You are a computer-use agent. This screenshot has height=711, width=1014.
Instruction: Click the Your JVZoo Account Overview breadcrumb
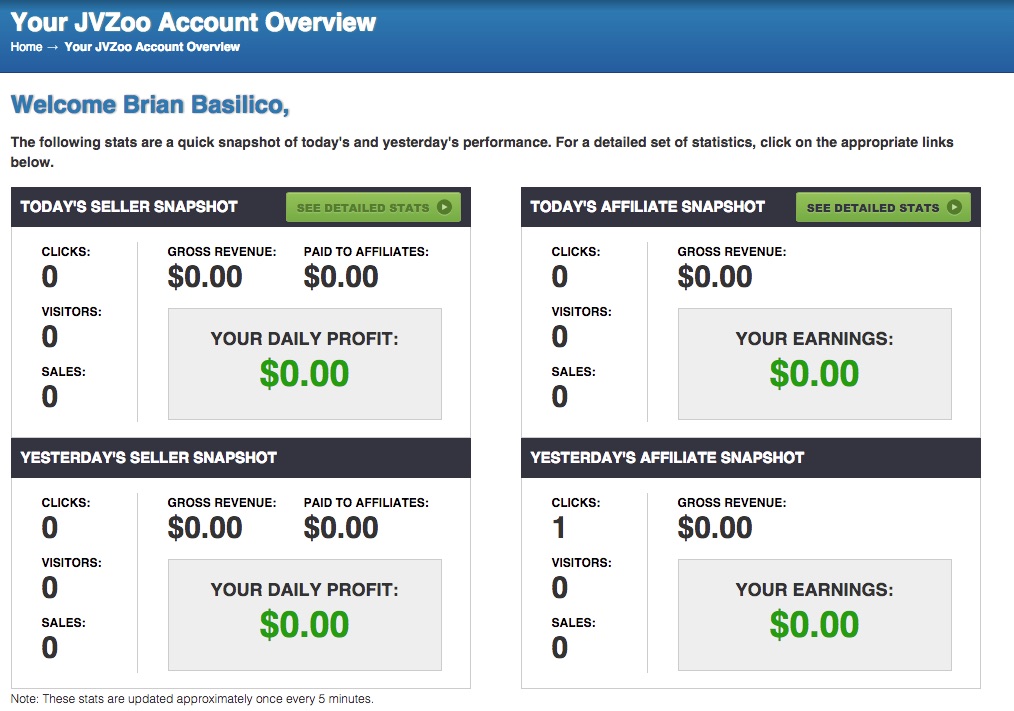click(152, 47)
